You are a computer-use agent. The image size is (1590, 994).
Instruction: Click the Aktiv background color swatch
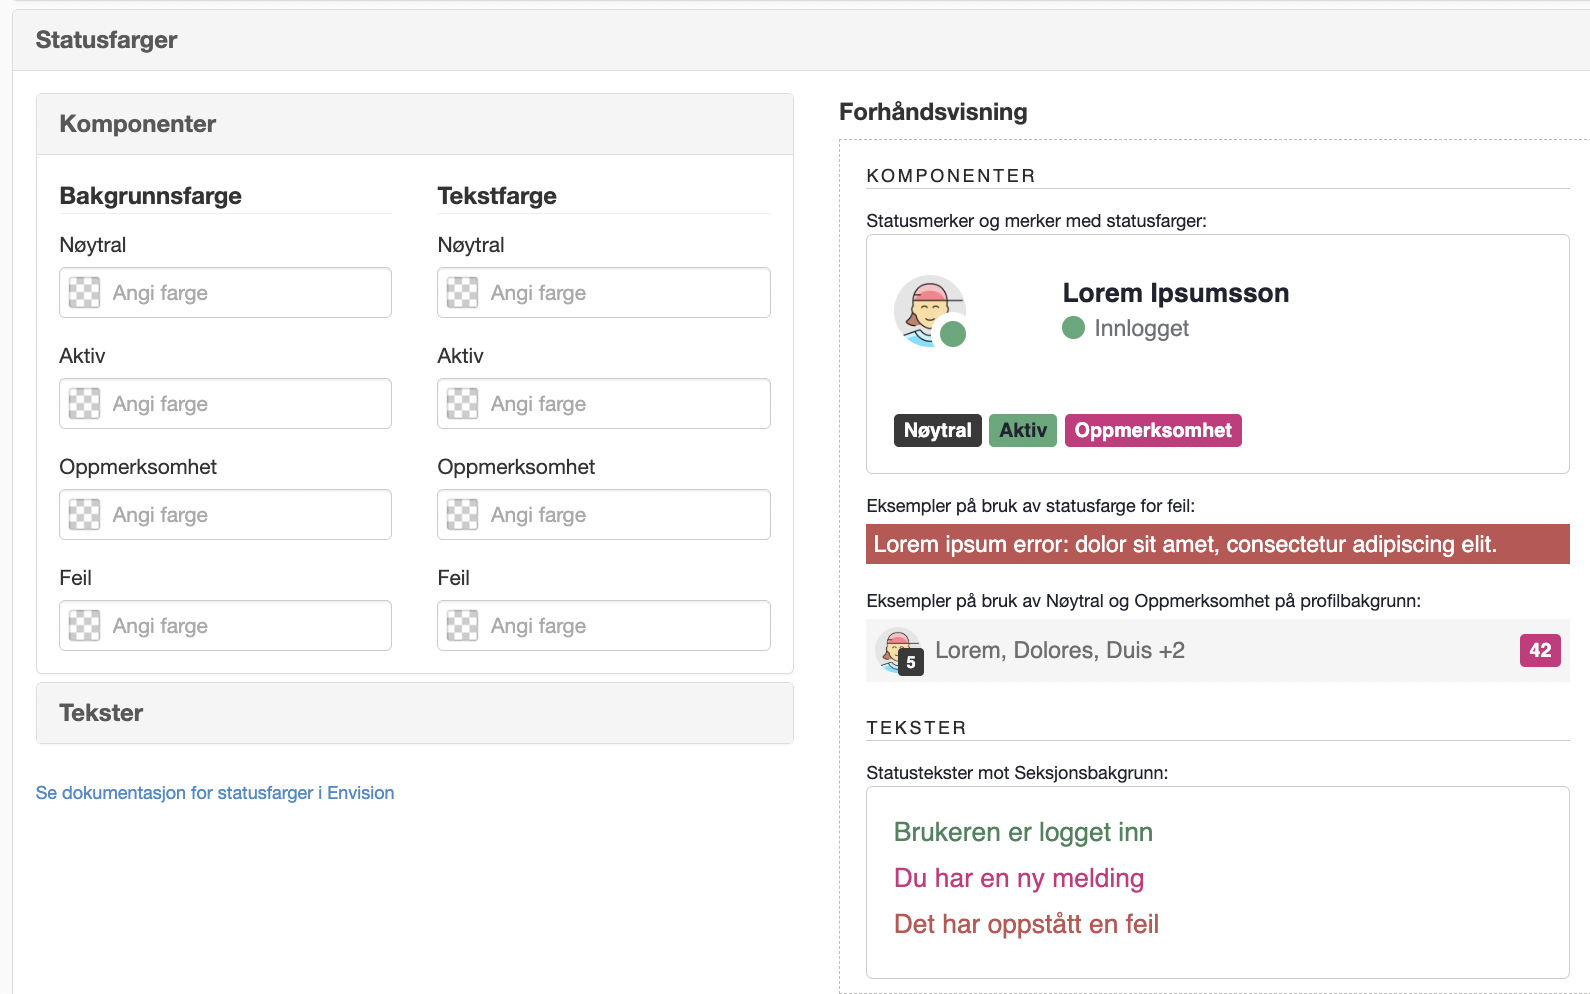[x=84, y=404]
